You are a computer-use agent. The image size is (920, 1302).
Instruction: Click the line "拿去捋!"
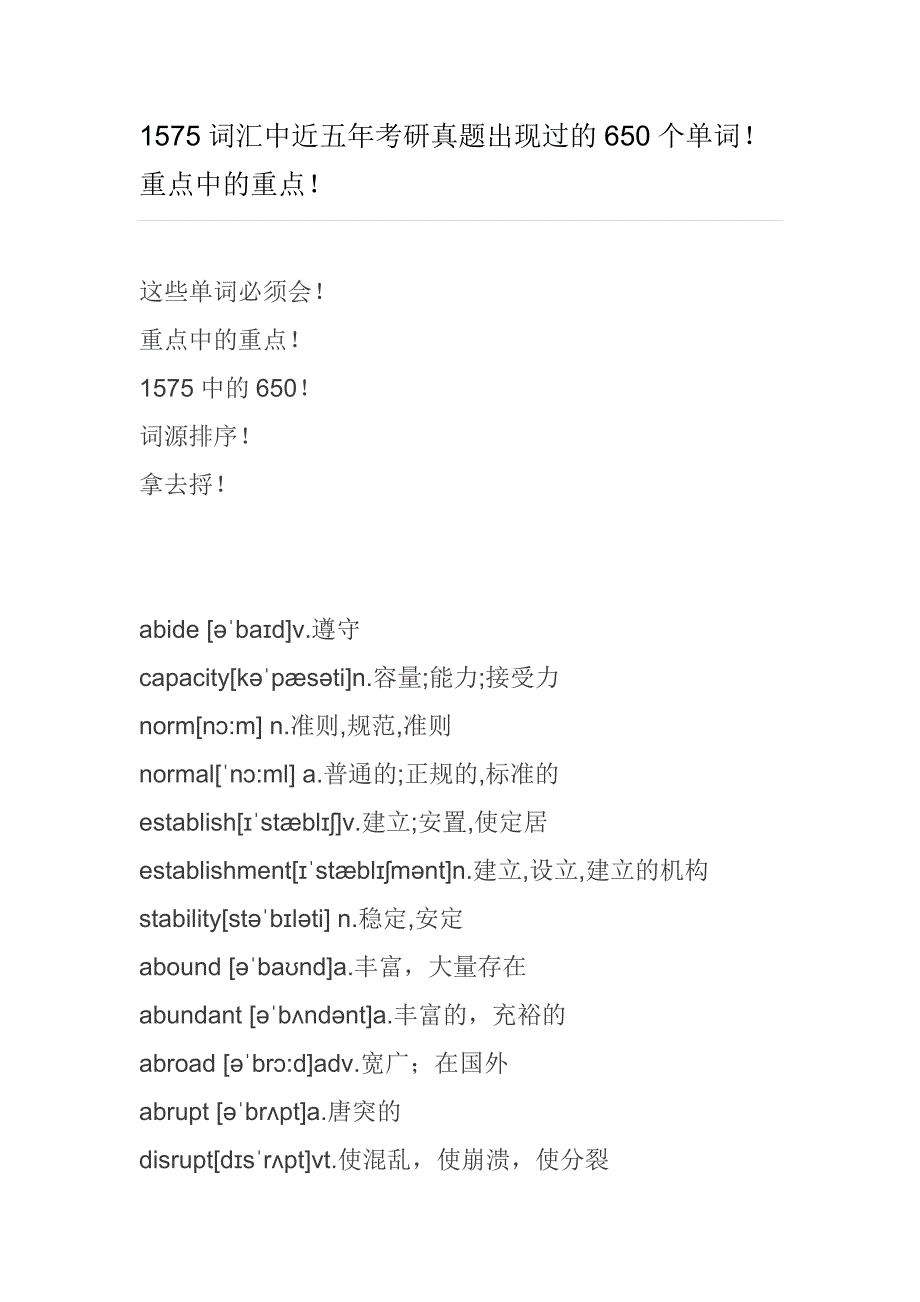183,485
